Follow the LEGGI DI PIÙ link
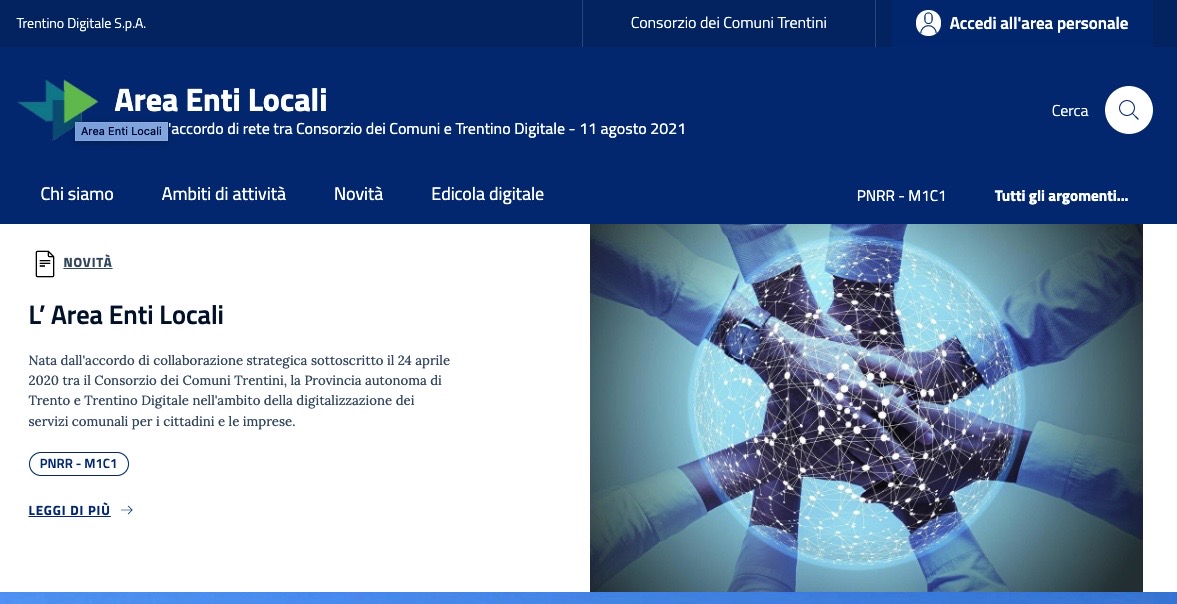Image resolution: width=1177 pixels, height=604 pixels. point(69,510)
